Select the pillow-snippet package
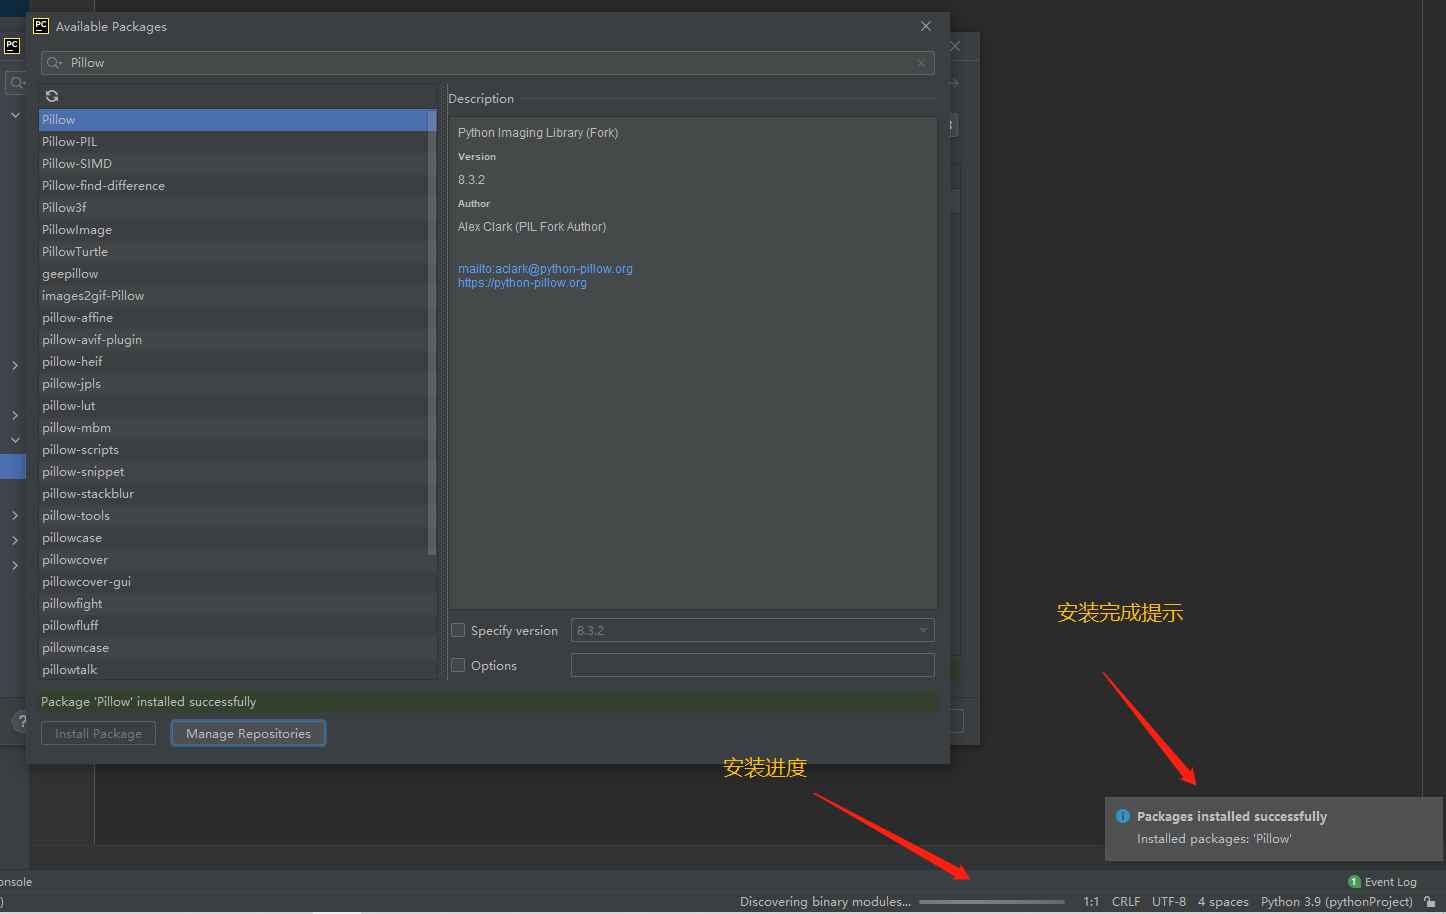 233,472
